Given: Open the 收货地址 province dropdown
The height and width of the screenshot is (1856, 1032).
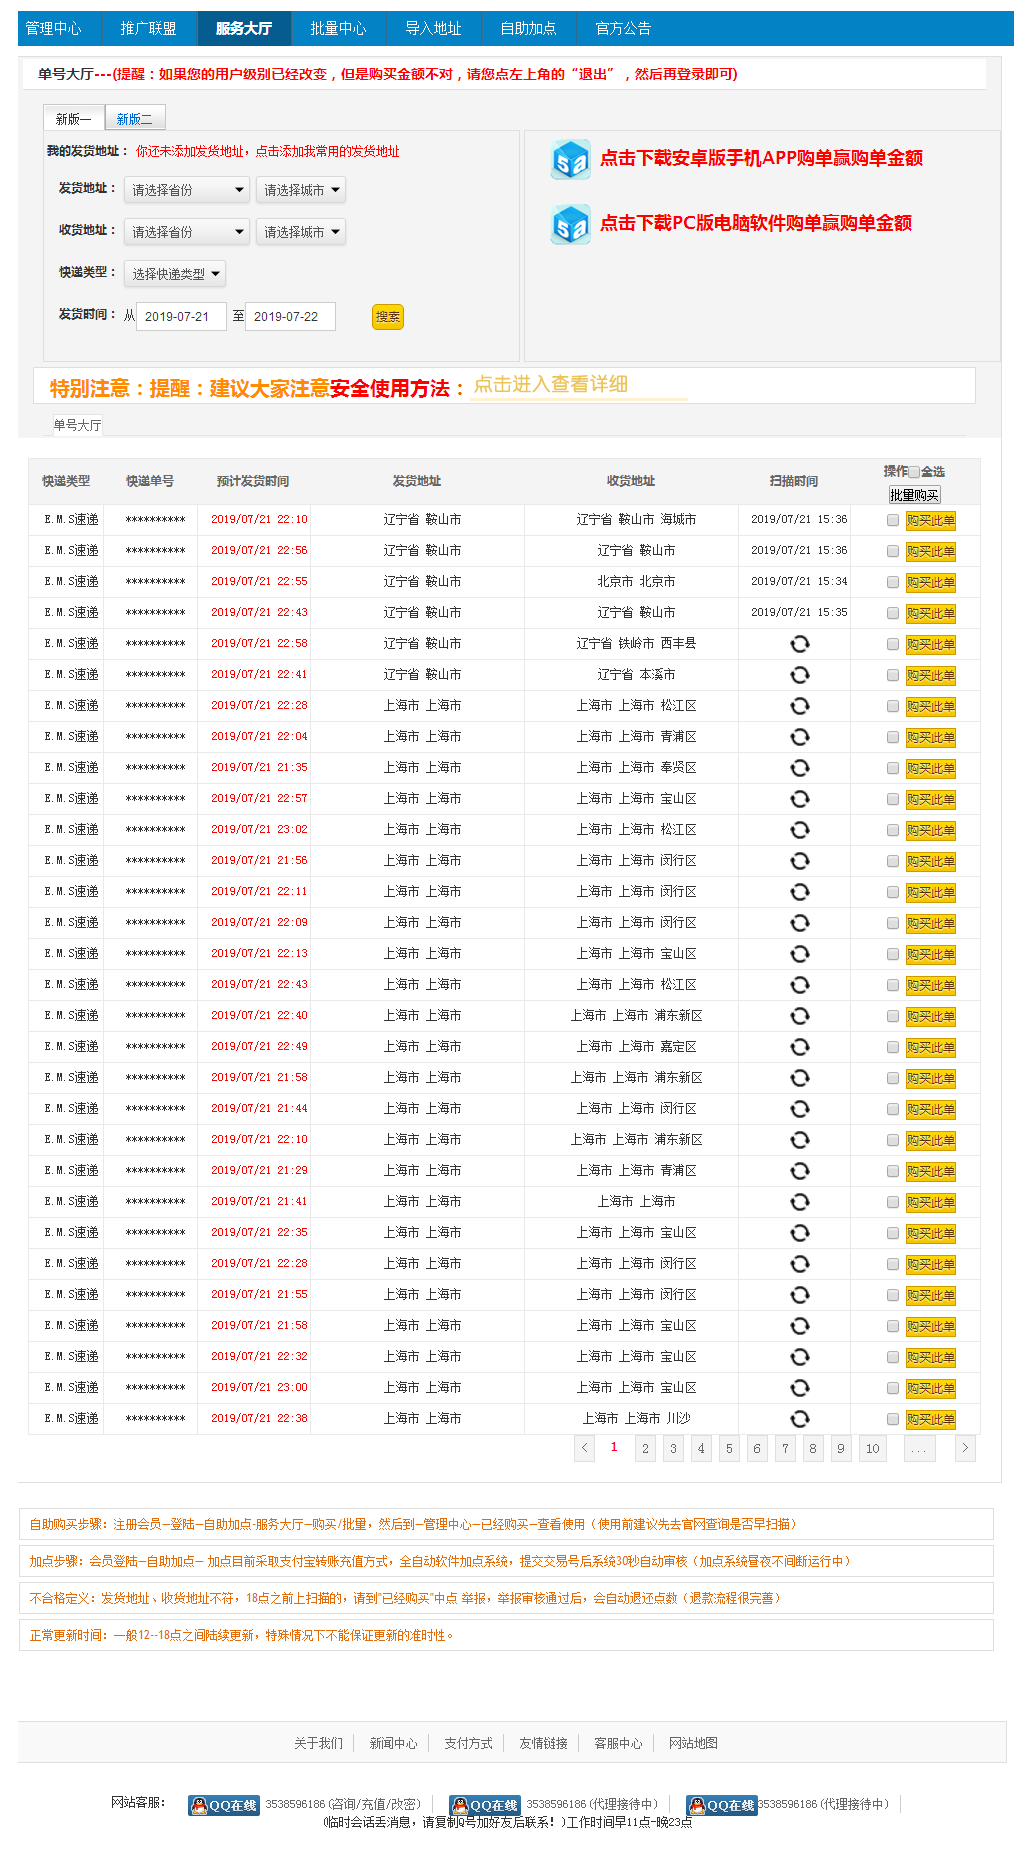Looking at the screenshot, I should [x=187, y=232].
